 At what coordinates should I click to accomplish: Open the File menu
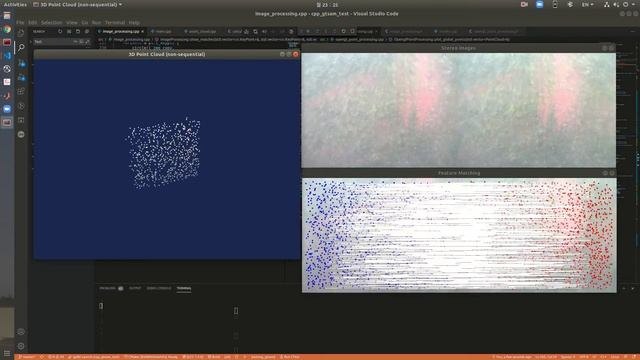[20, 22]
